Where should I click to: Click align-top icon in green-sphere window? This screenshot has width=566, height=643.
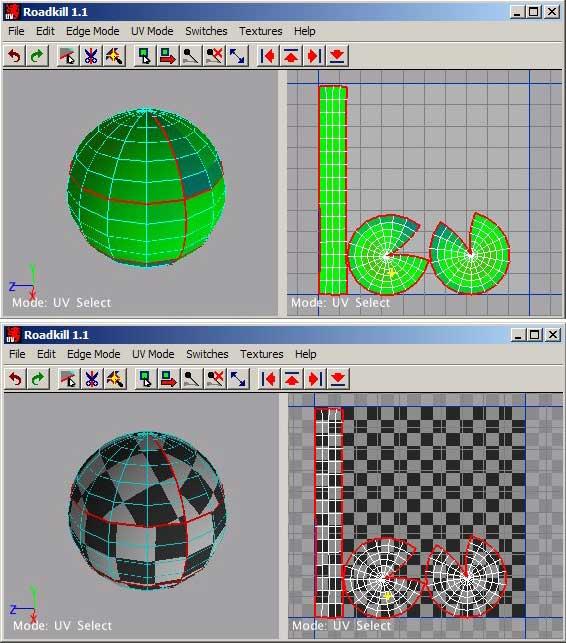[x=291, y=55]
